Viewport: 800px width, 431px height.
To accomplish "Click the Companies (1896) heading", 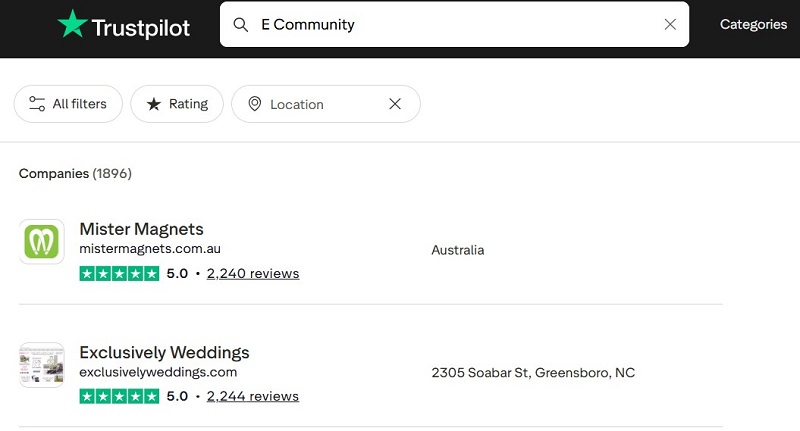I will pos(75,174).
